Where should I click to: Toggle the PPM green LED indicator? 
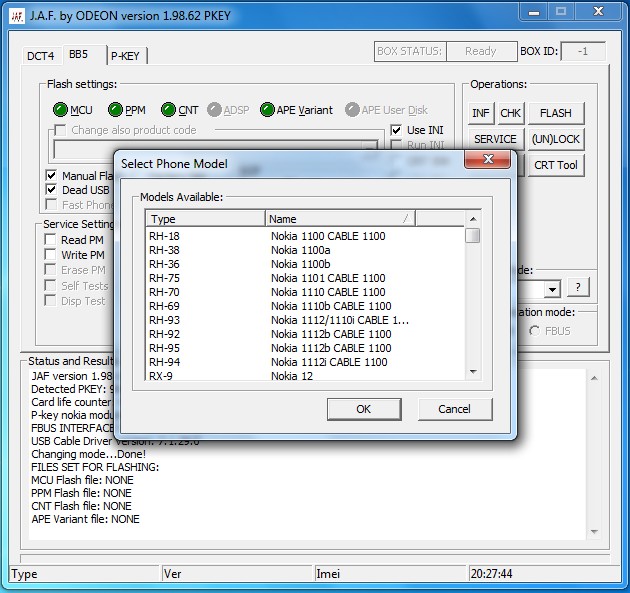tap(115, 110)
